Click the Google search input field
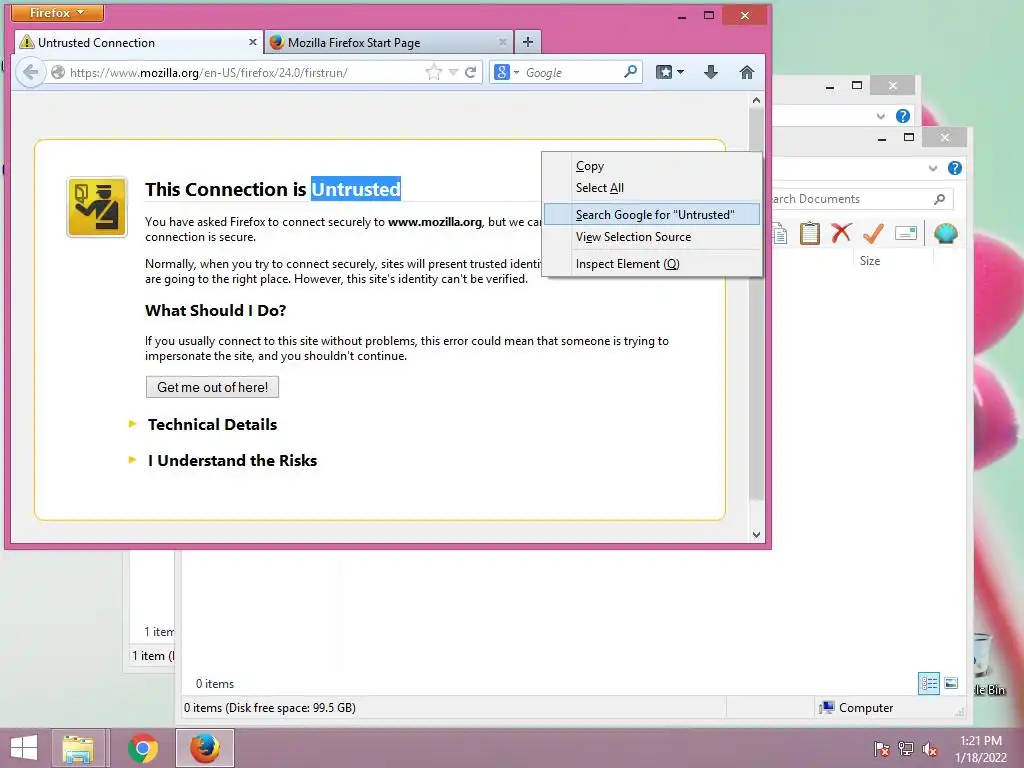The width and height of the screenshot is (1024, 768). coord(571,72)
